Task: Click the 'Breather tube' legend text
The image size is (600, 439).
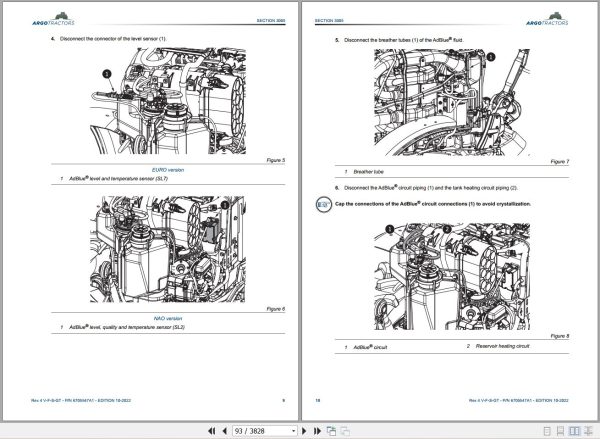Action: (368, 172)
